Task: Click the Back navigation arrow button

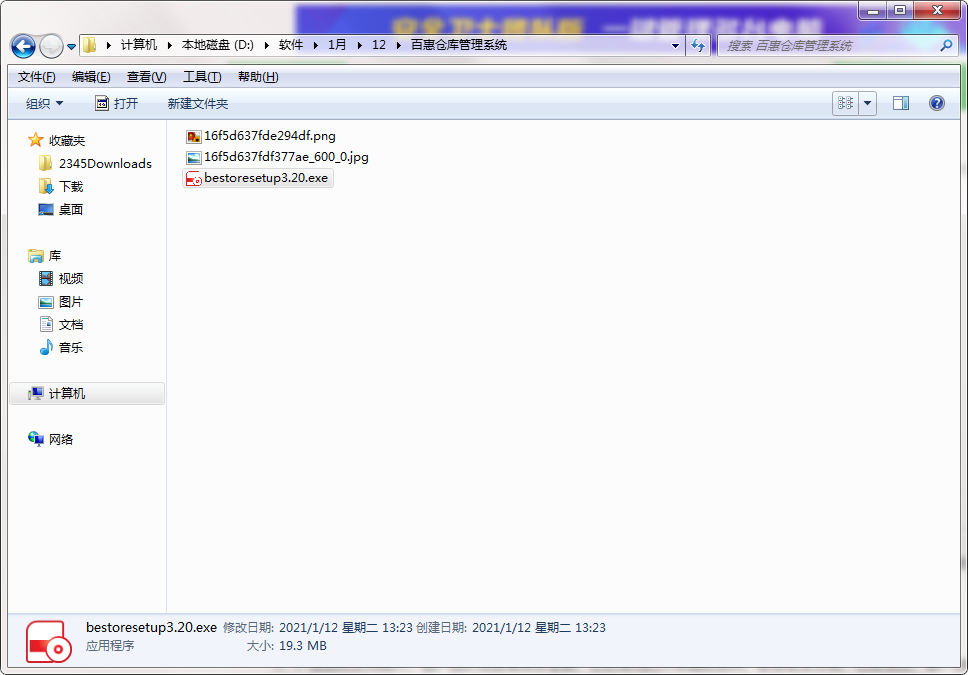Action: [x=24, y=46]
